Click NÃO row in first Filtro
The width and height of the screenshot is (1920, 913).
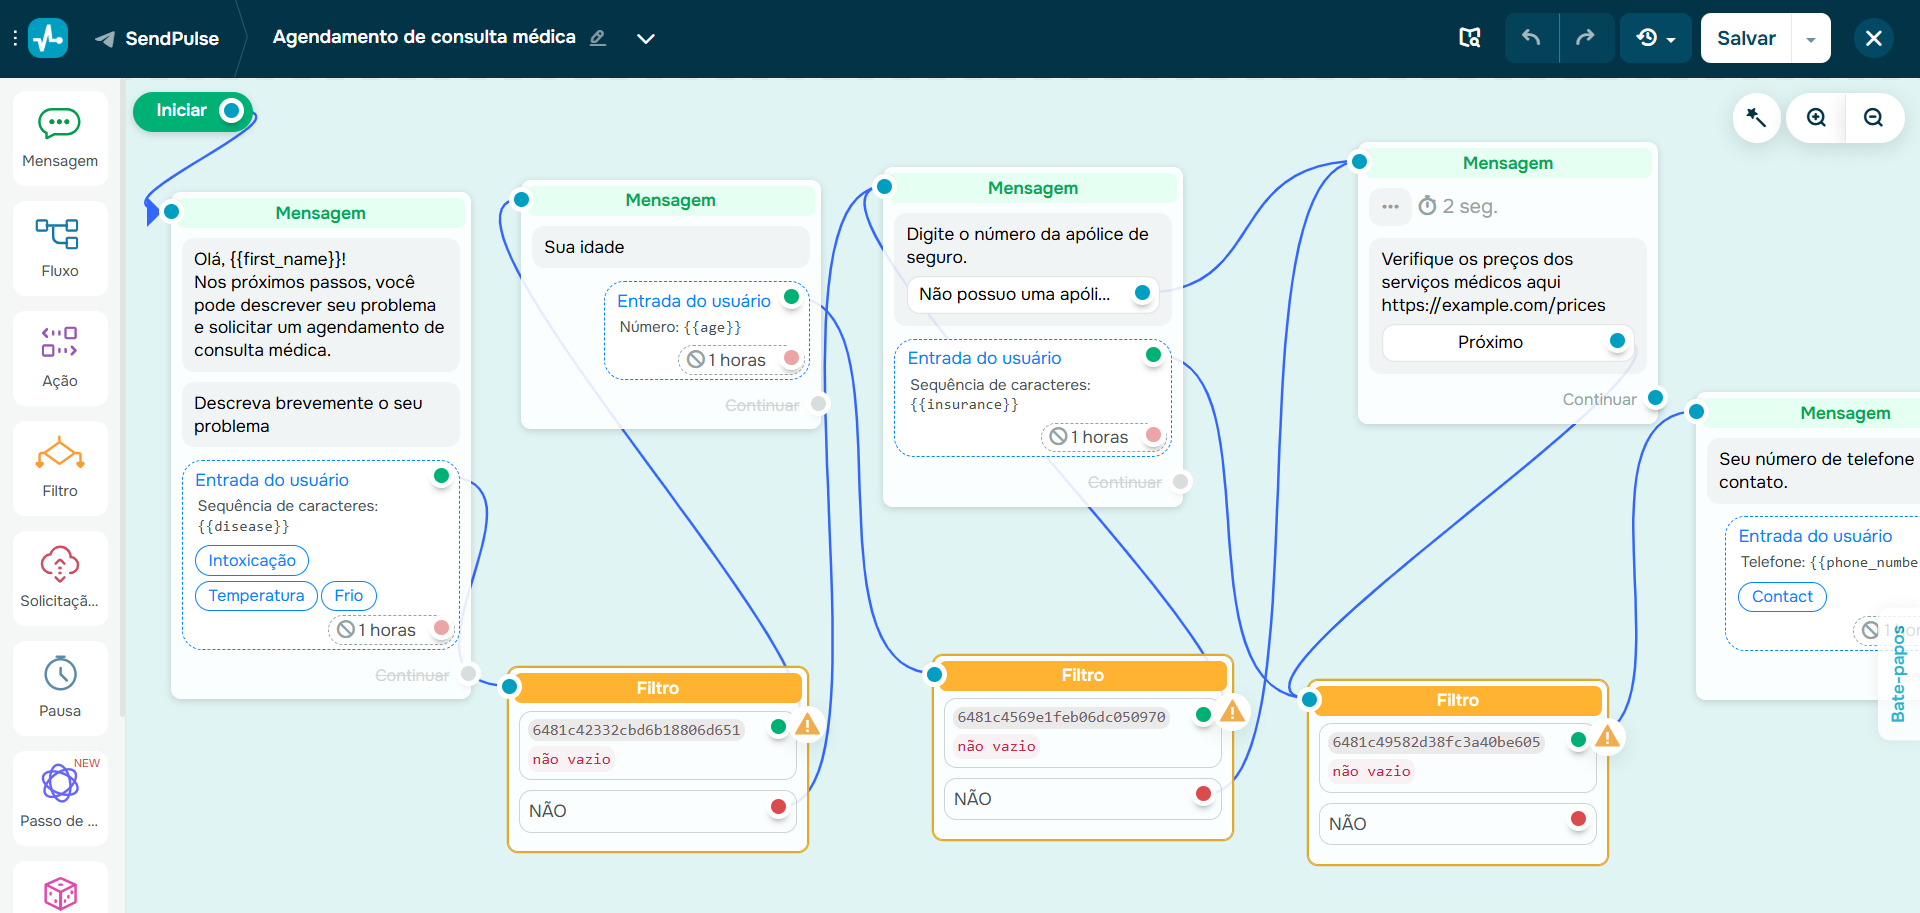coord(658,811)
